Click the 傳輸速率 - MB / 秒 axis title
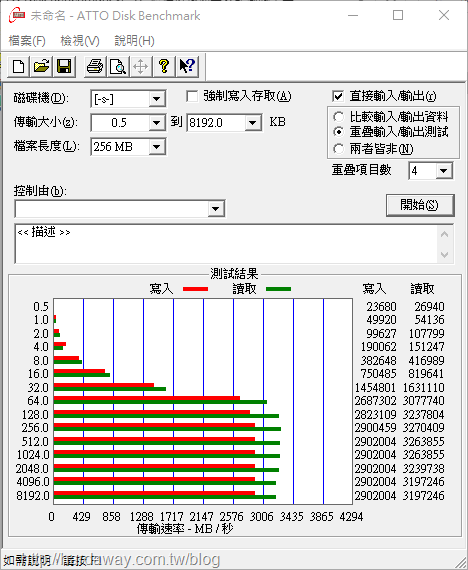 [185, 529]
